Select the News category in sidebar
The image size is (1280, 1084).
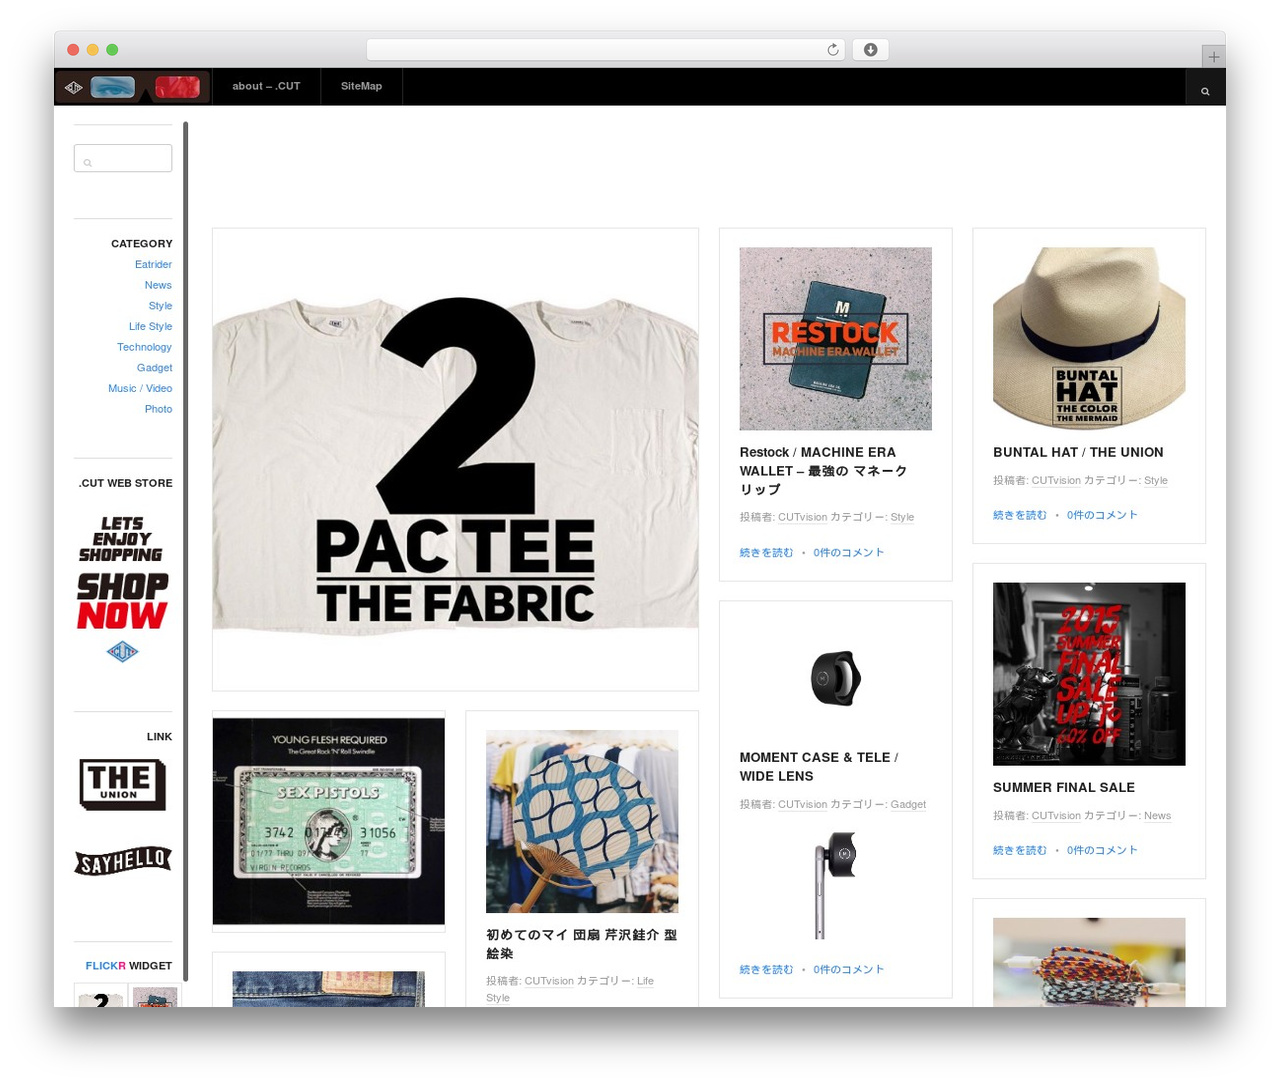coord(158,285)
